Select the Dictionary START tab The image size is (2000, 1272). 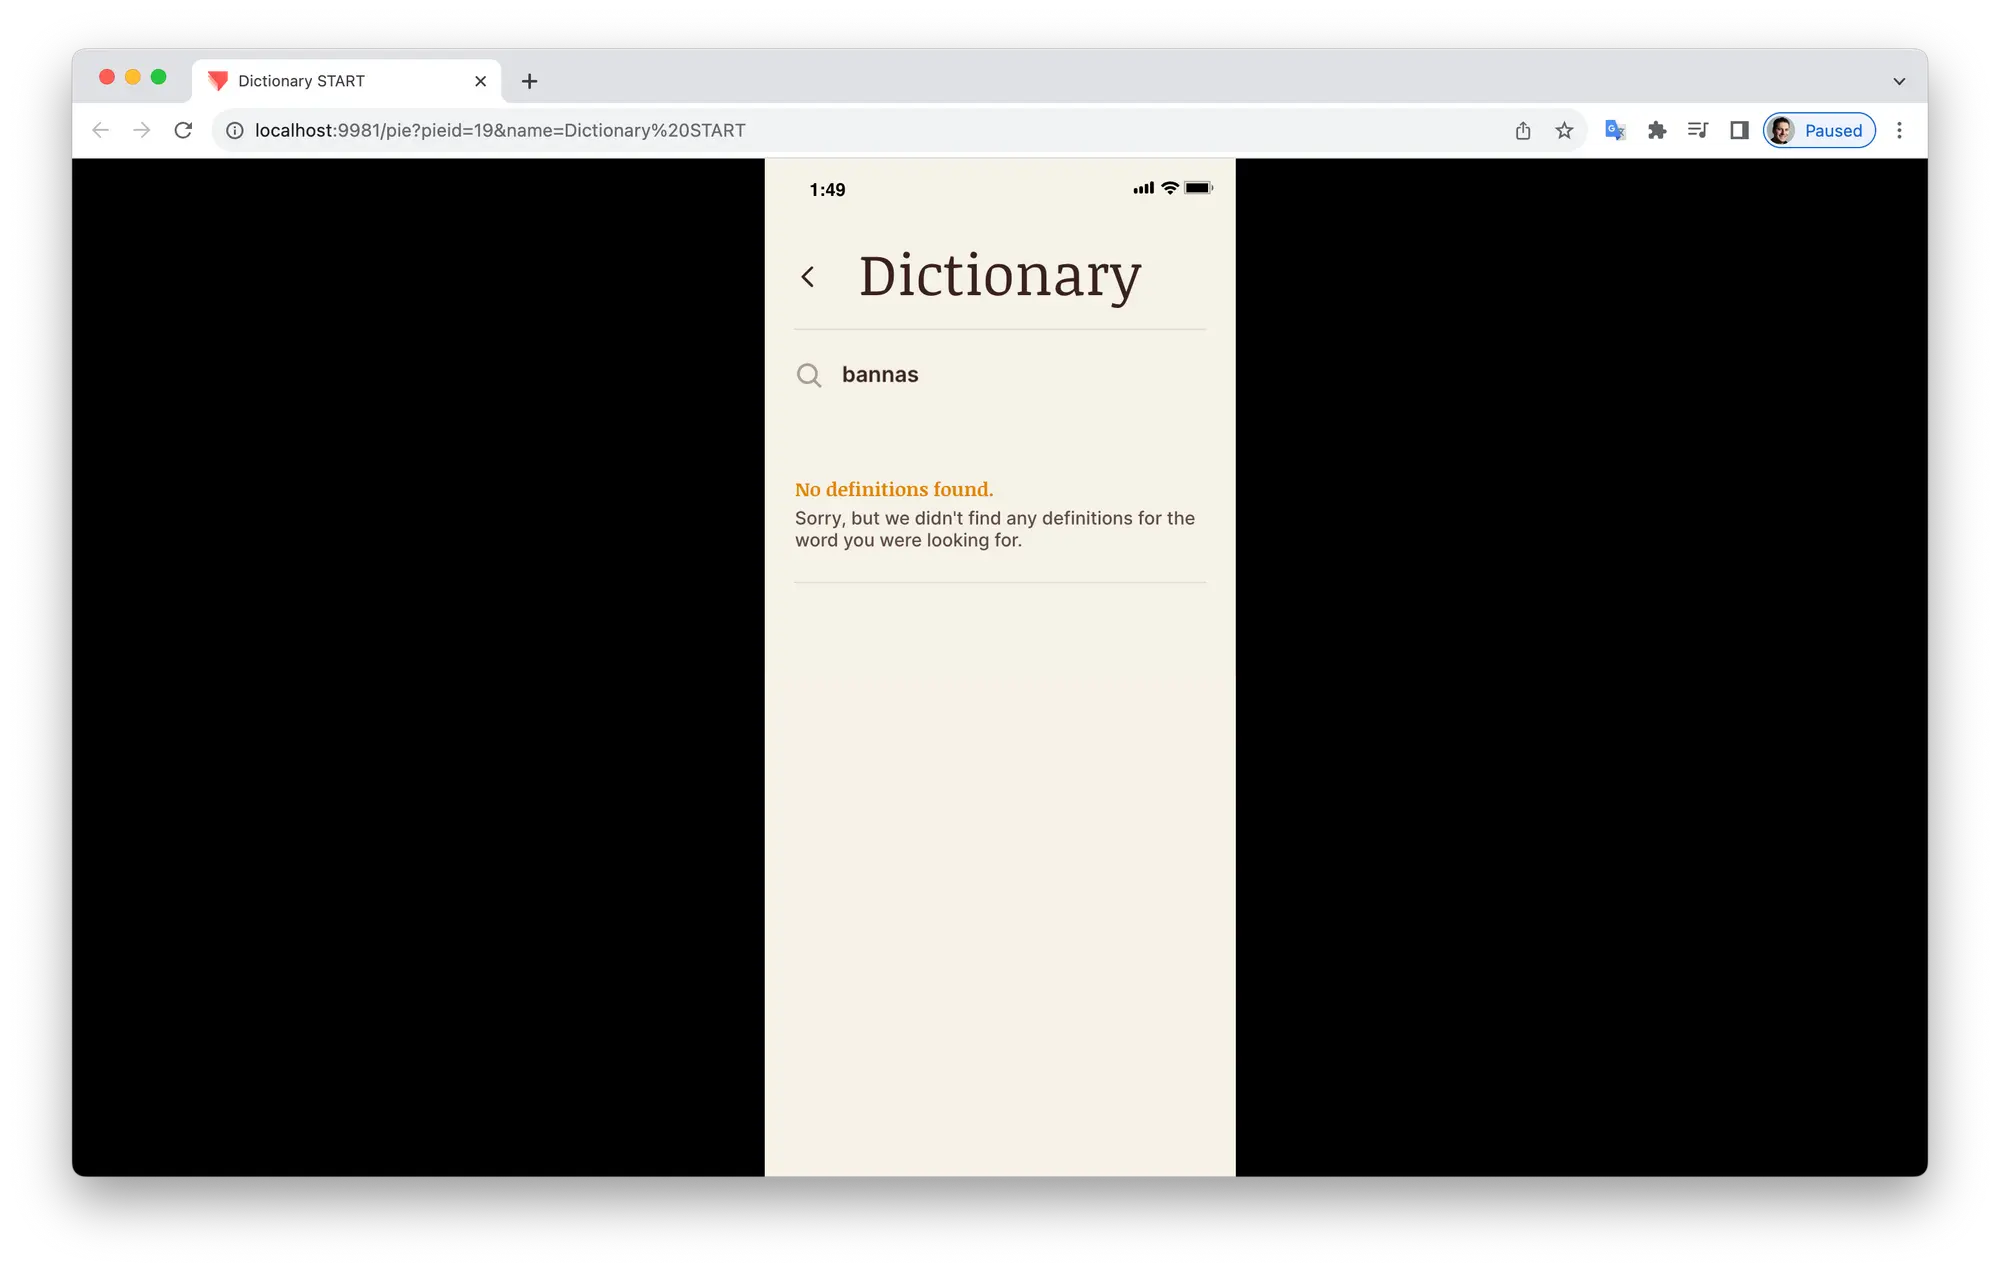coord(320,81)
